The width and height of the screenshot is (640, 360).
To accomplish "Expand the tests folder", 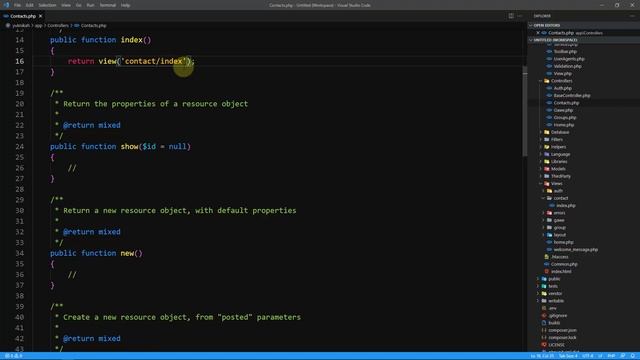I will [553, 287].
